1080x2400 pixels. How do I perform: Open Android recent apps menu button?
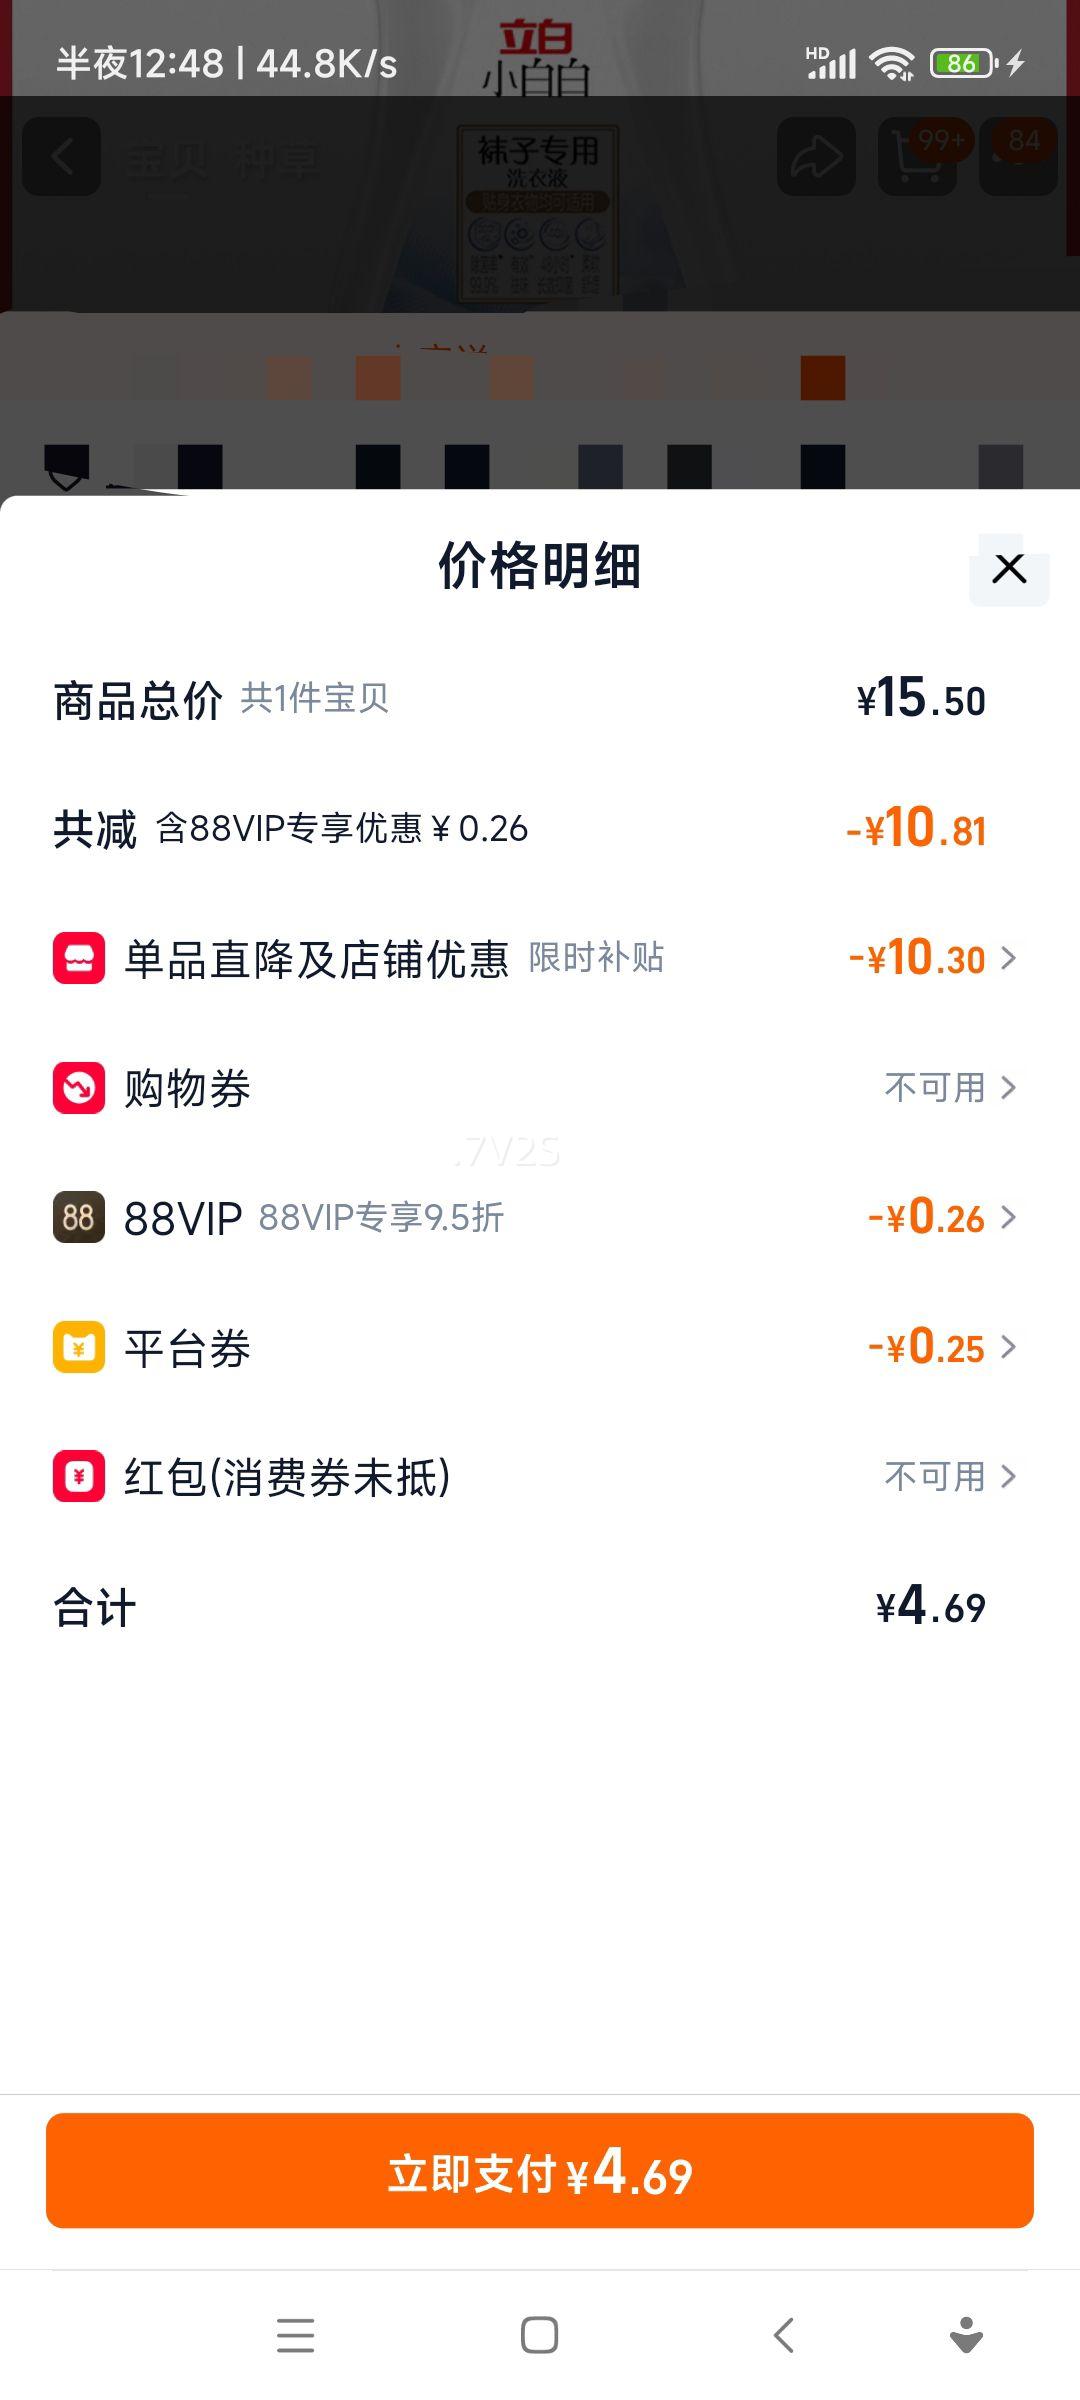(295, 2336)
